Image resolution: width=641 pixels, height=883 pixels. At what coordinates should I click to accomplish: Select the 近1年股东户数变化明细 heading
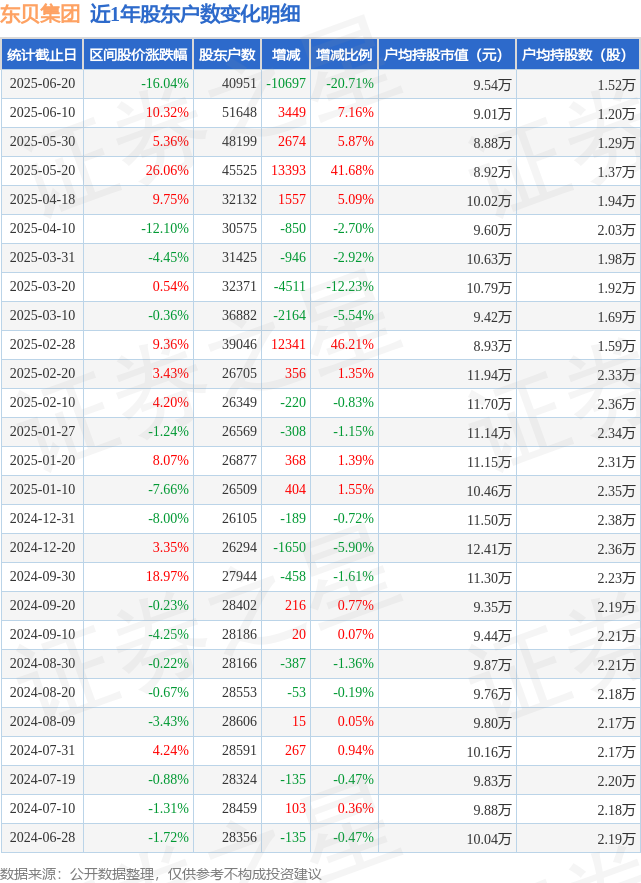[195, 14]
